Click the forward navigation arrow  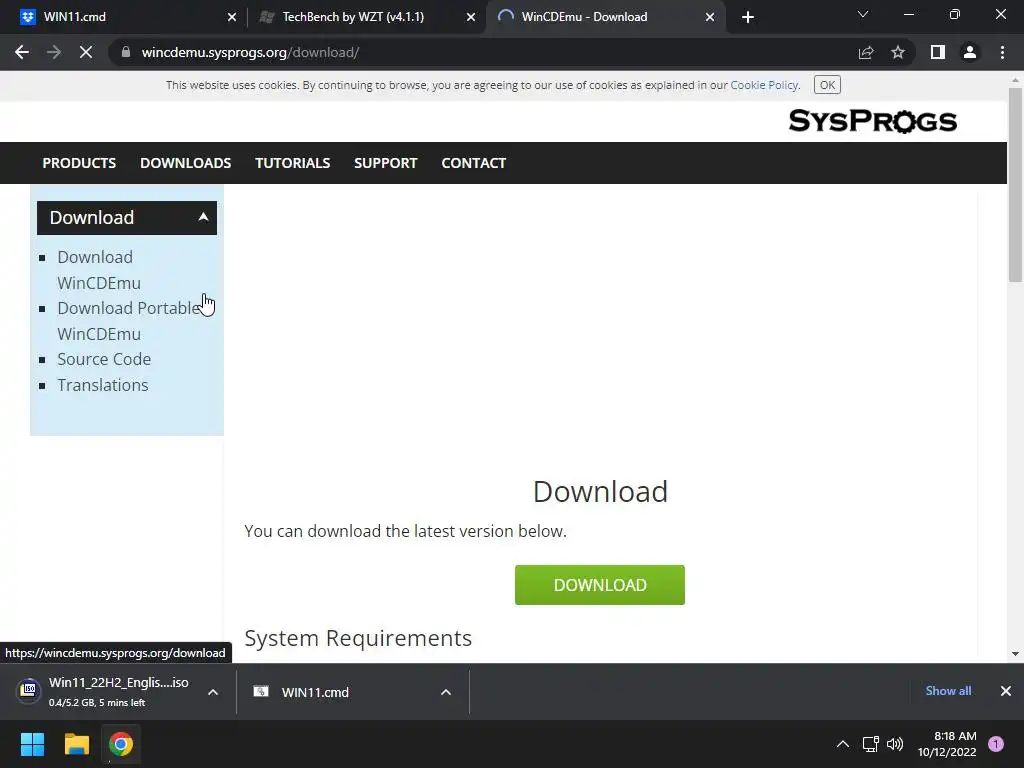click(x=54, y=52)
